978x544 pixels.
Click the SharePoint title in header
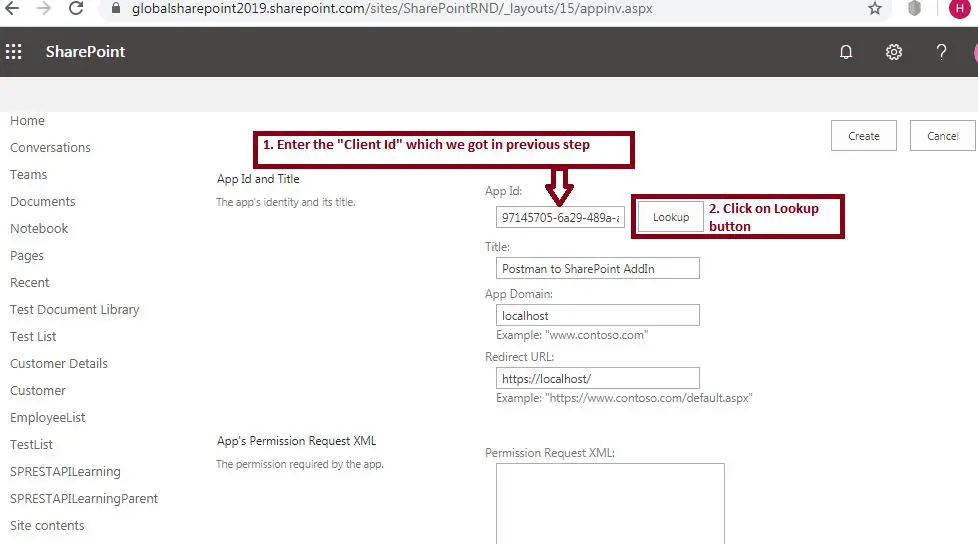(x=85, y=52)
